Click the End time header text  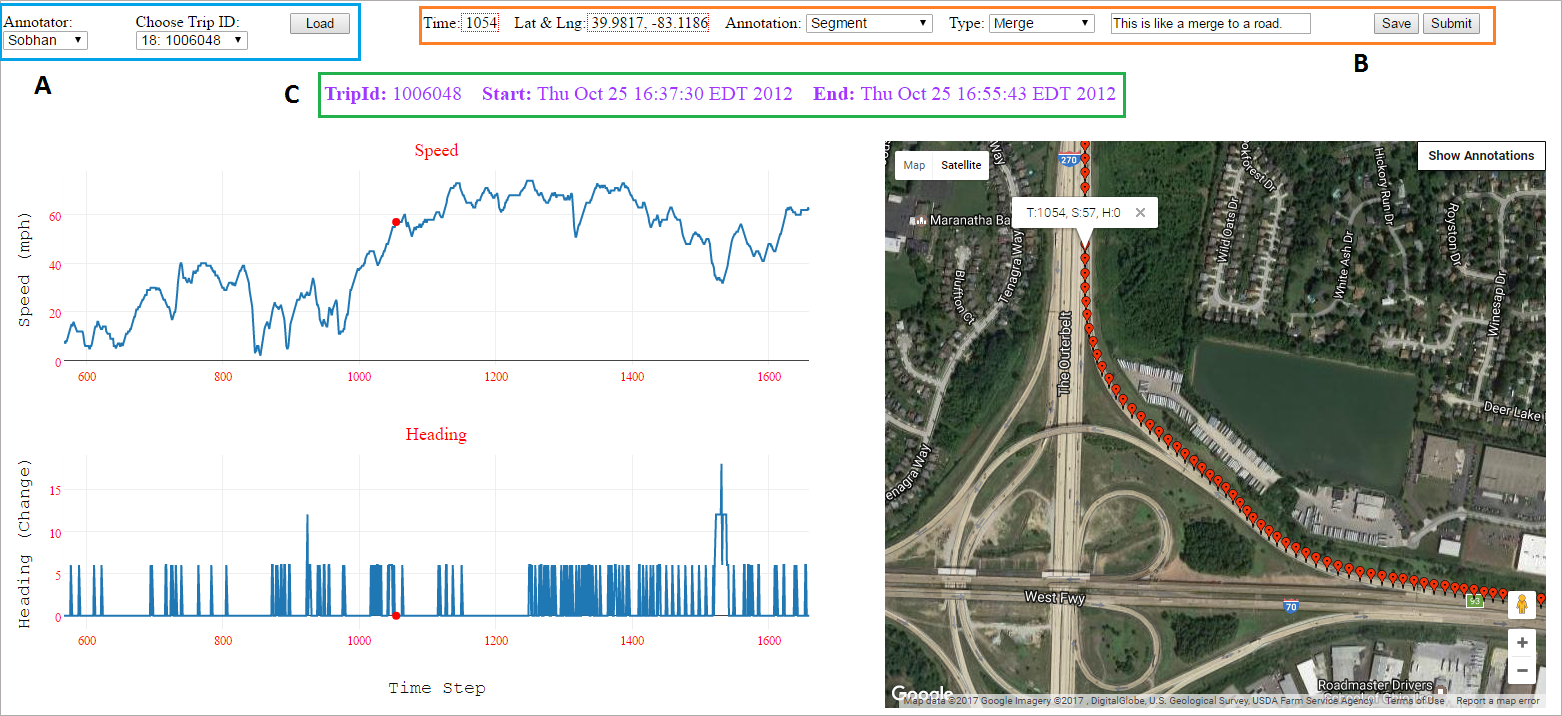pos(964,94)
